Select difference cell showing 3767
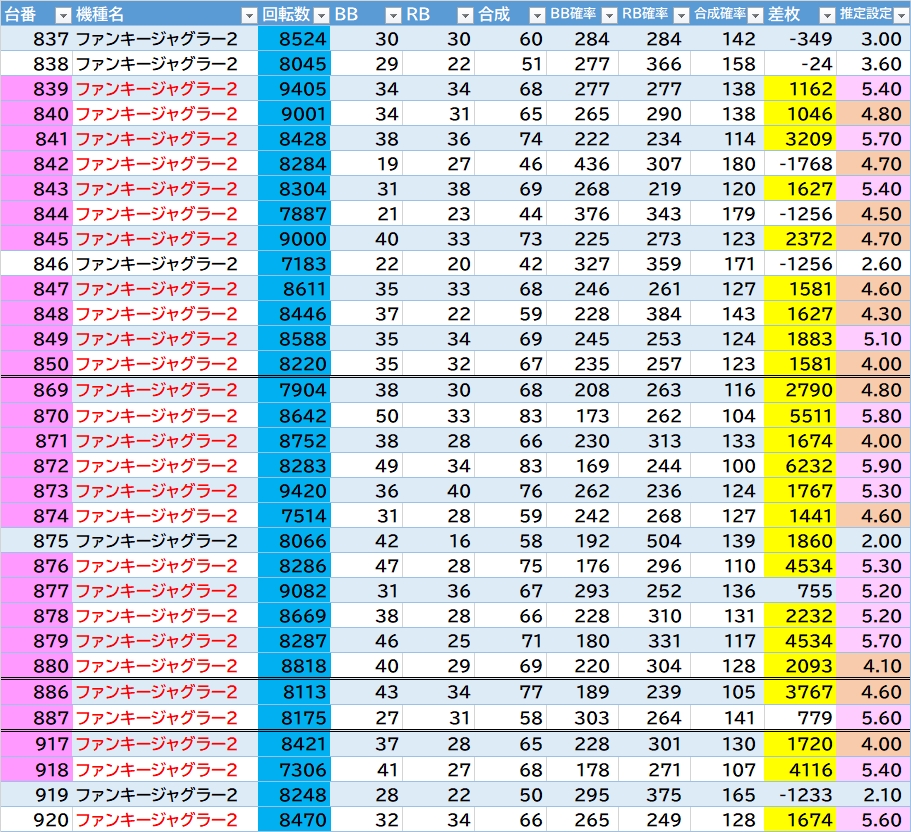This screenshot has width=911, height=832. pos(800,692)
